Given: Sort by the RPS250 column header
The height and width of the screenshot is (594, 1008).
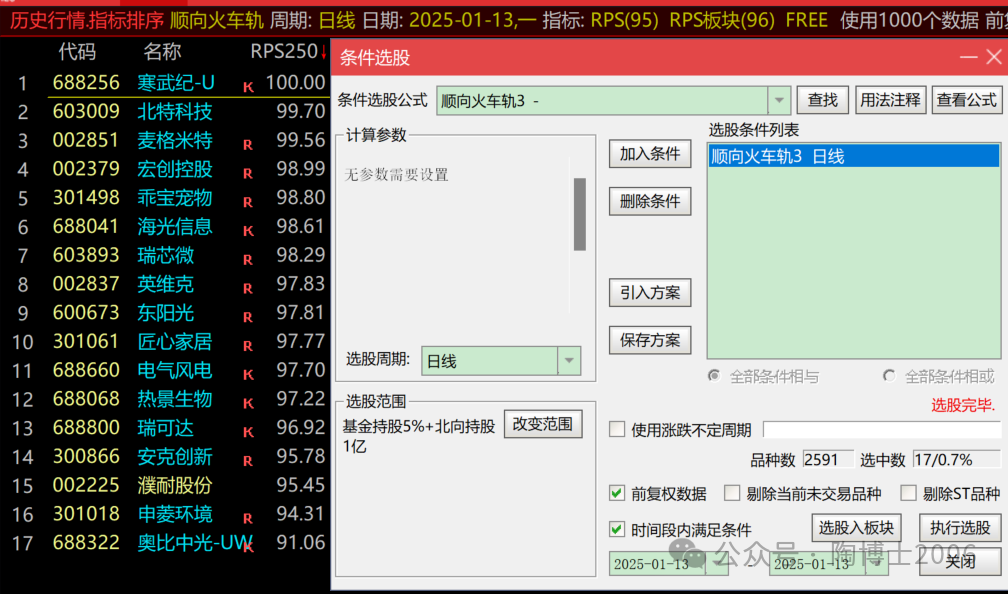Looking at the screenshot, I should pos(284,51).
